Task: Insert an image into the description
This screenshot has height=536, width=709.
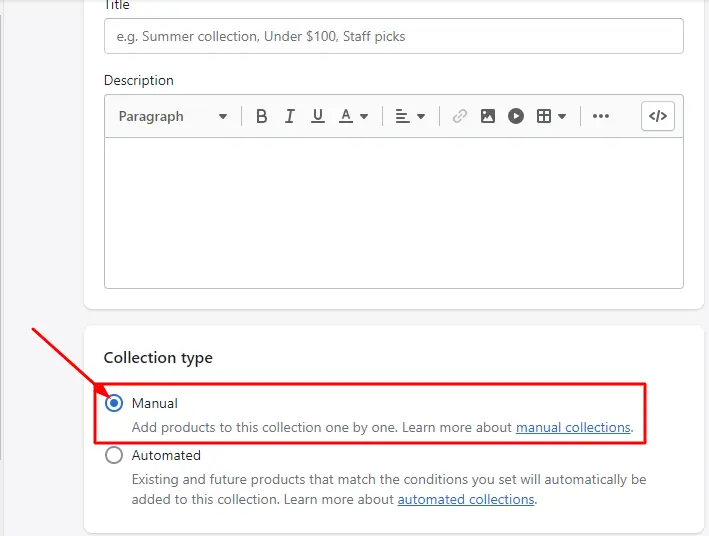Action: coord(488,116)
